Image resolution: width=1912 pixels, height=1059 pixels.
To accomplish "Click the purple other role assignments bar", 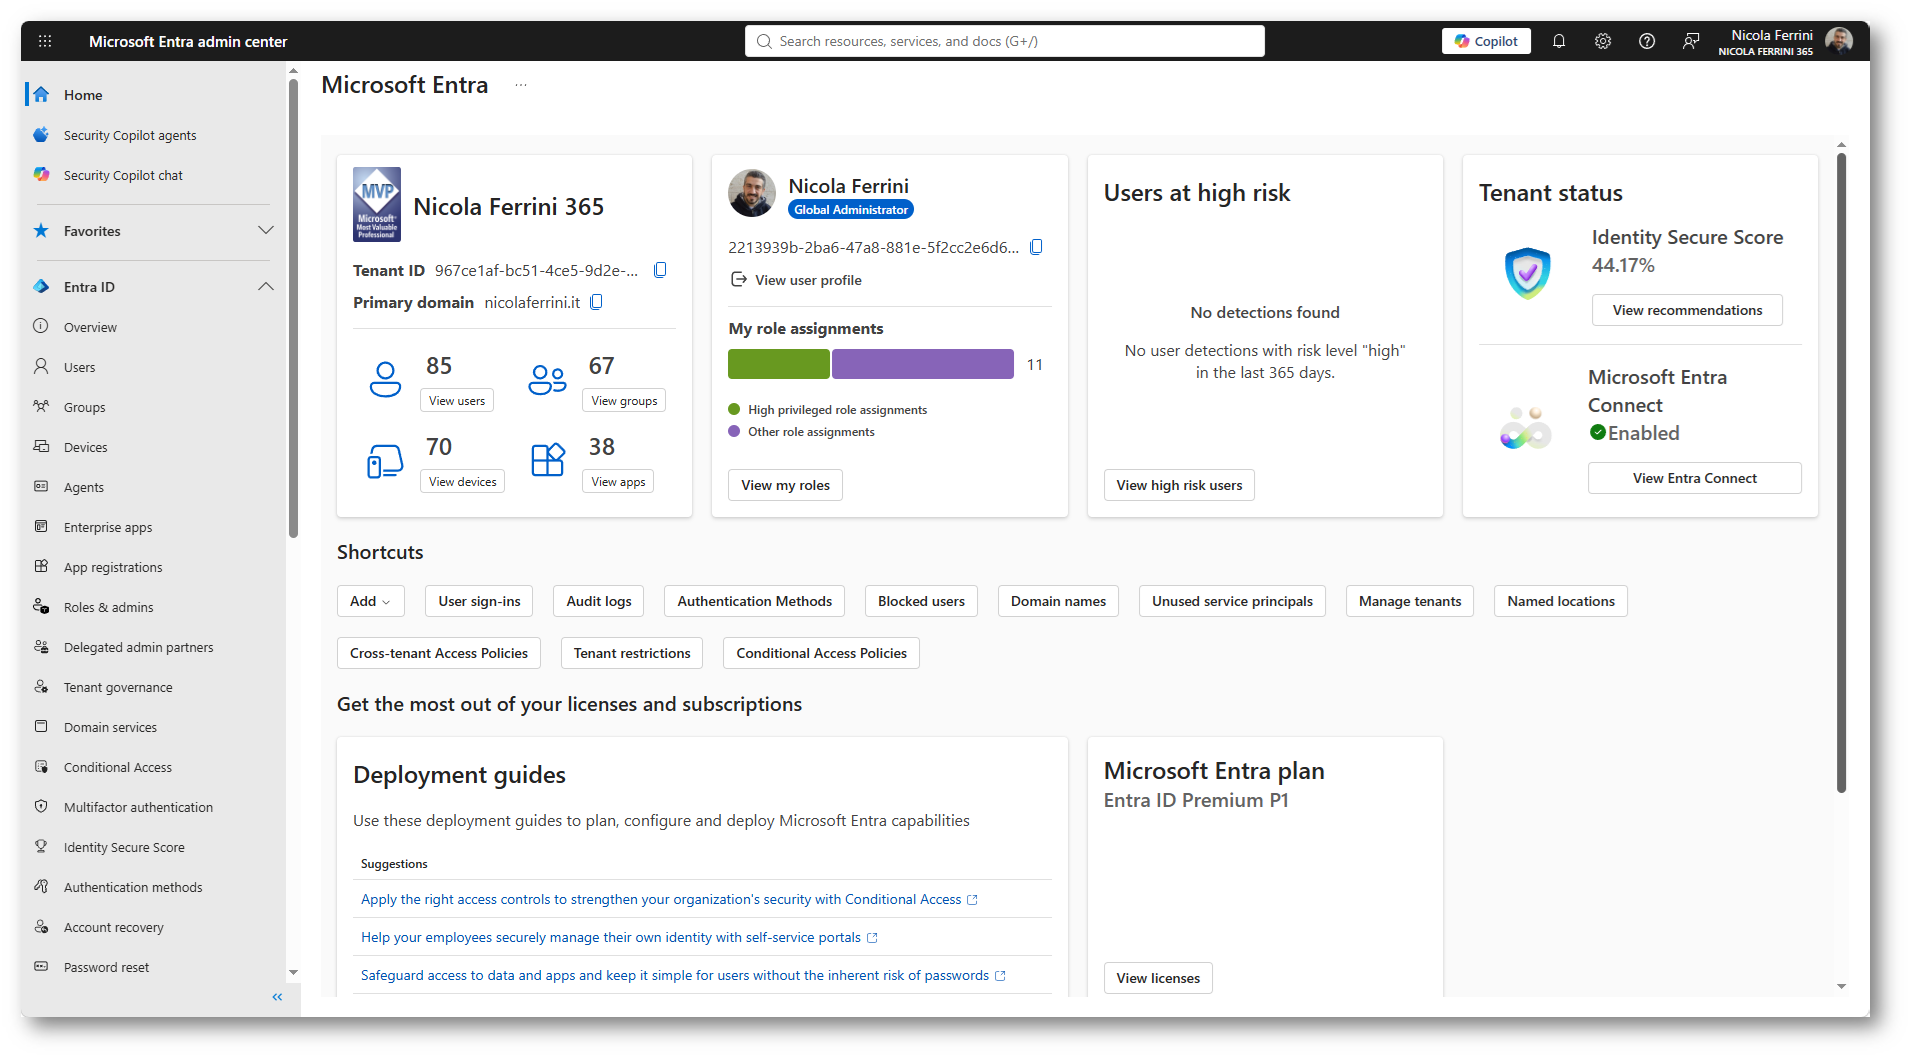I will point(922,364).
